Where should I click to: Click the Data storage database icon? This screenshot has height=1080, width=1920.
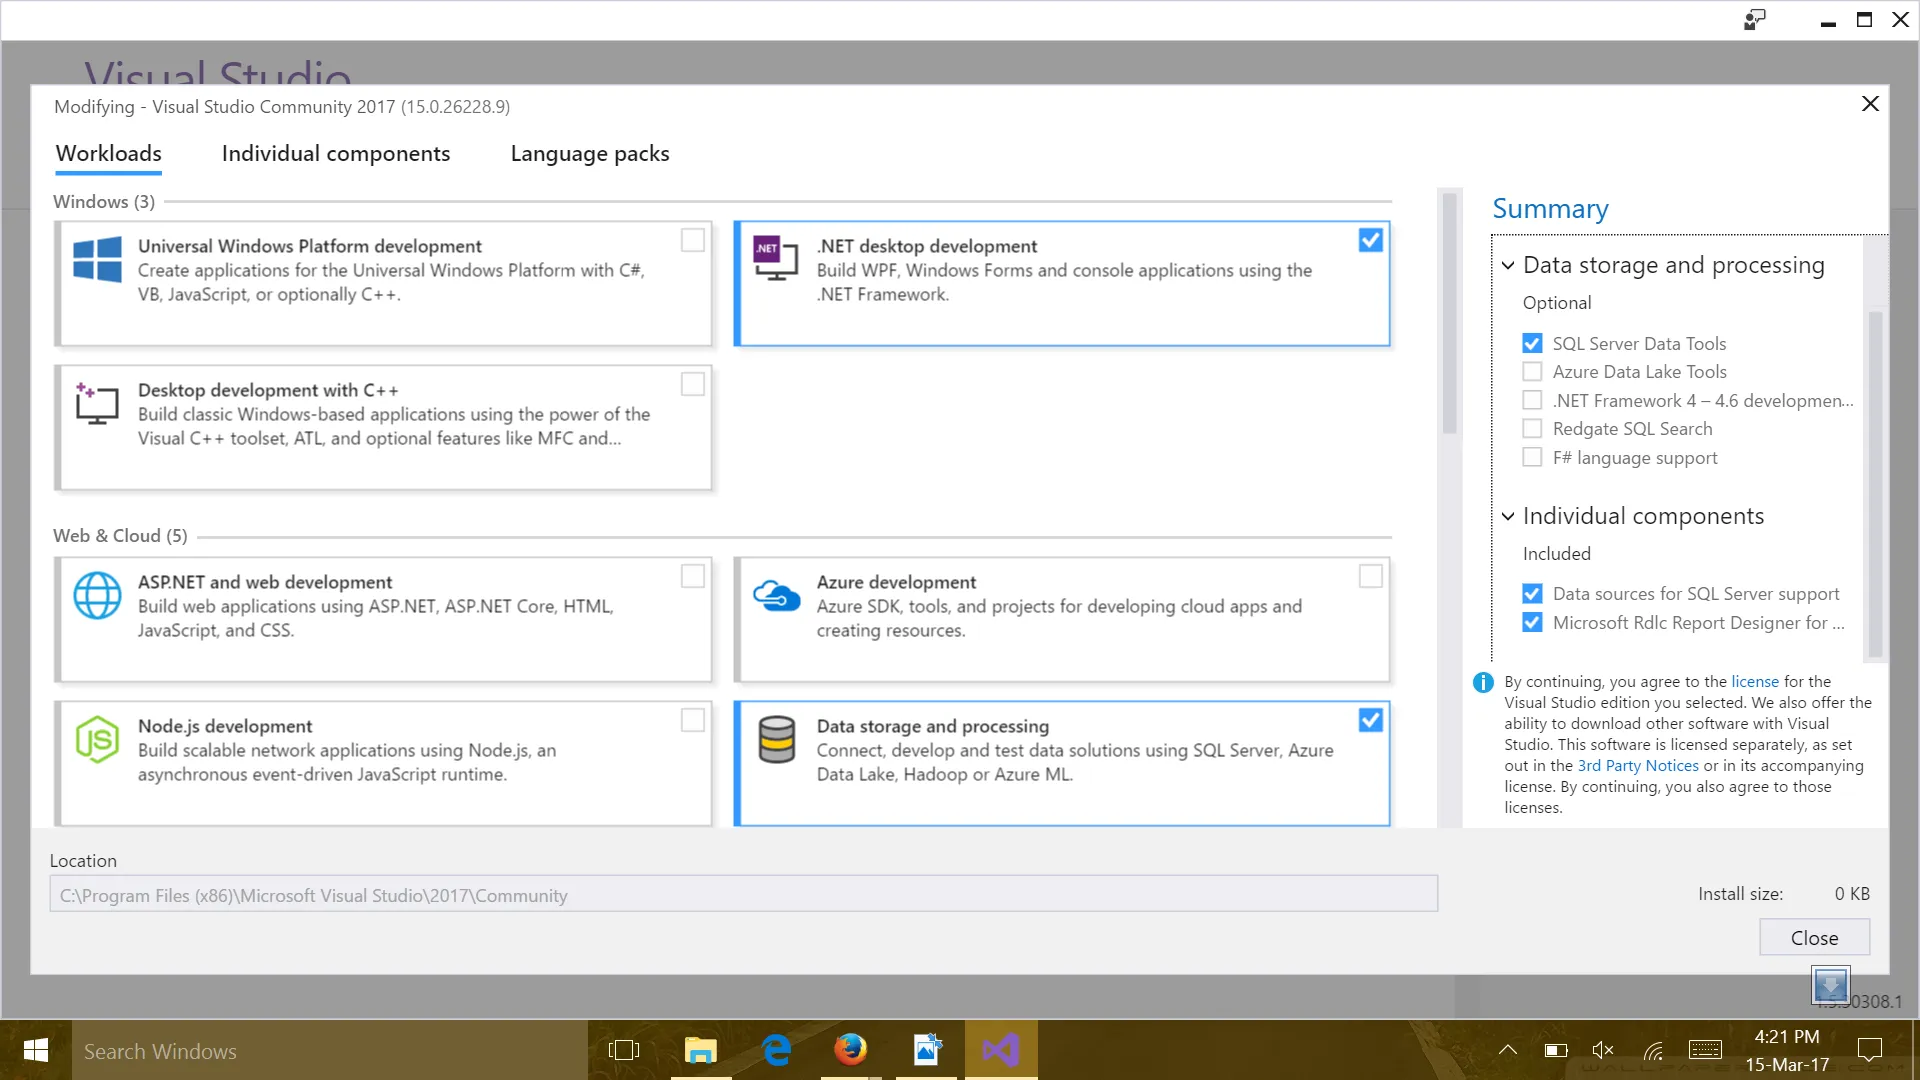click(x=776, y=740)
